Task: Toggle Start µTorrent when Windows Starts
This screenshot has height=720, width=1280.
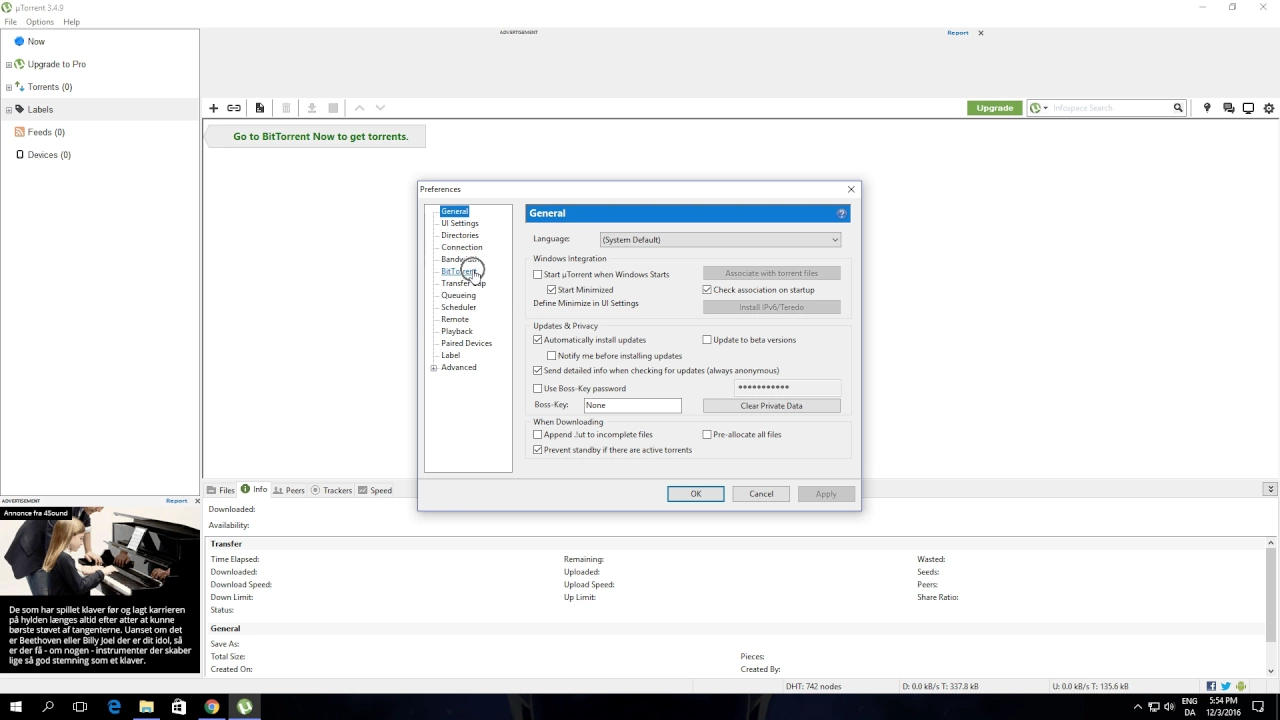Action: point(538,274)
